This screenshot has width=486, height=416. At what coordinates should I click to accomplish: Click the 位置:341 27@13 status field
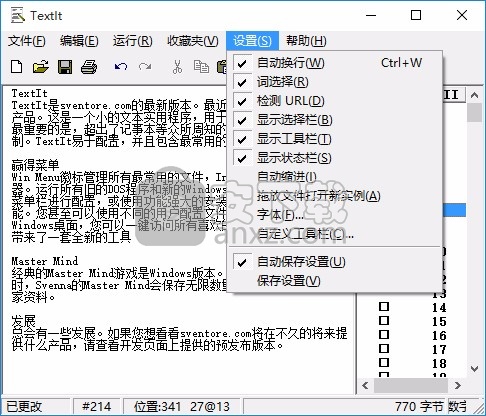182,406
